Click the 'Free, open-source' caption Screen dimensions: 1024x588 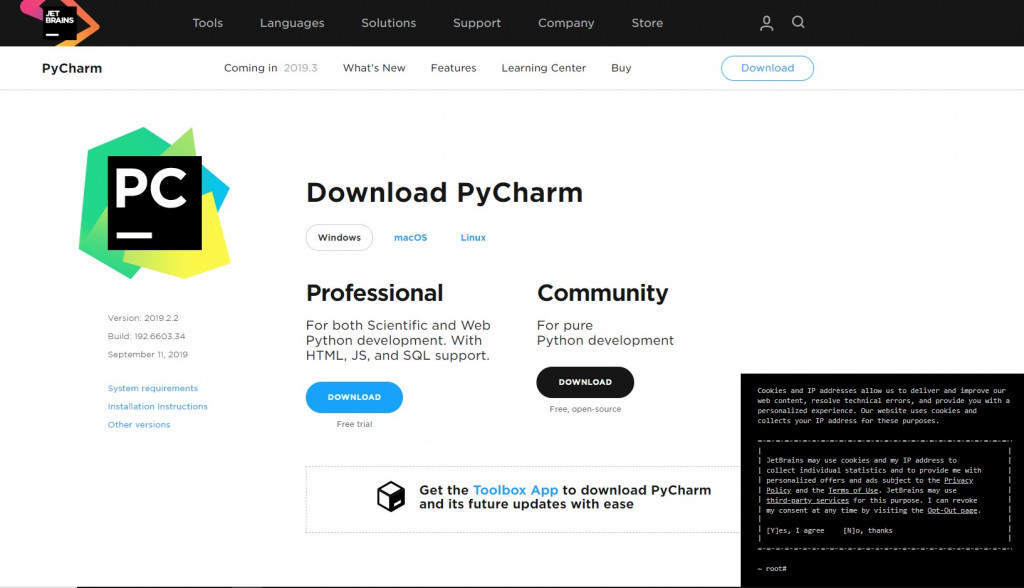pos(585,409)
